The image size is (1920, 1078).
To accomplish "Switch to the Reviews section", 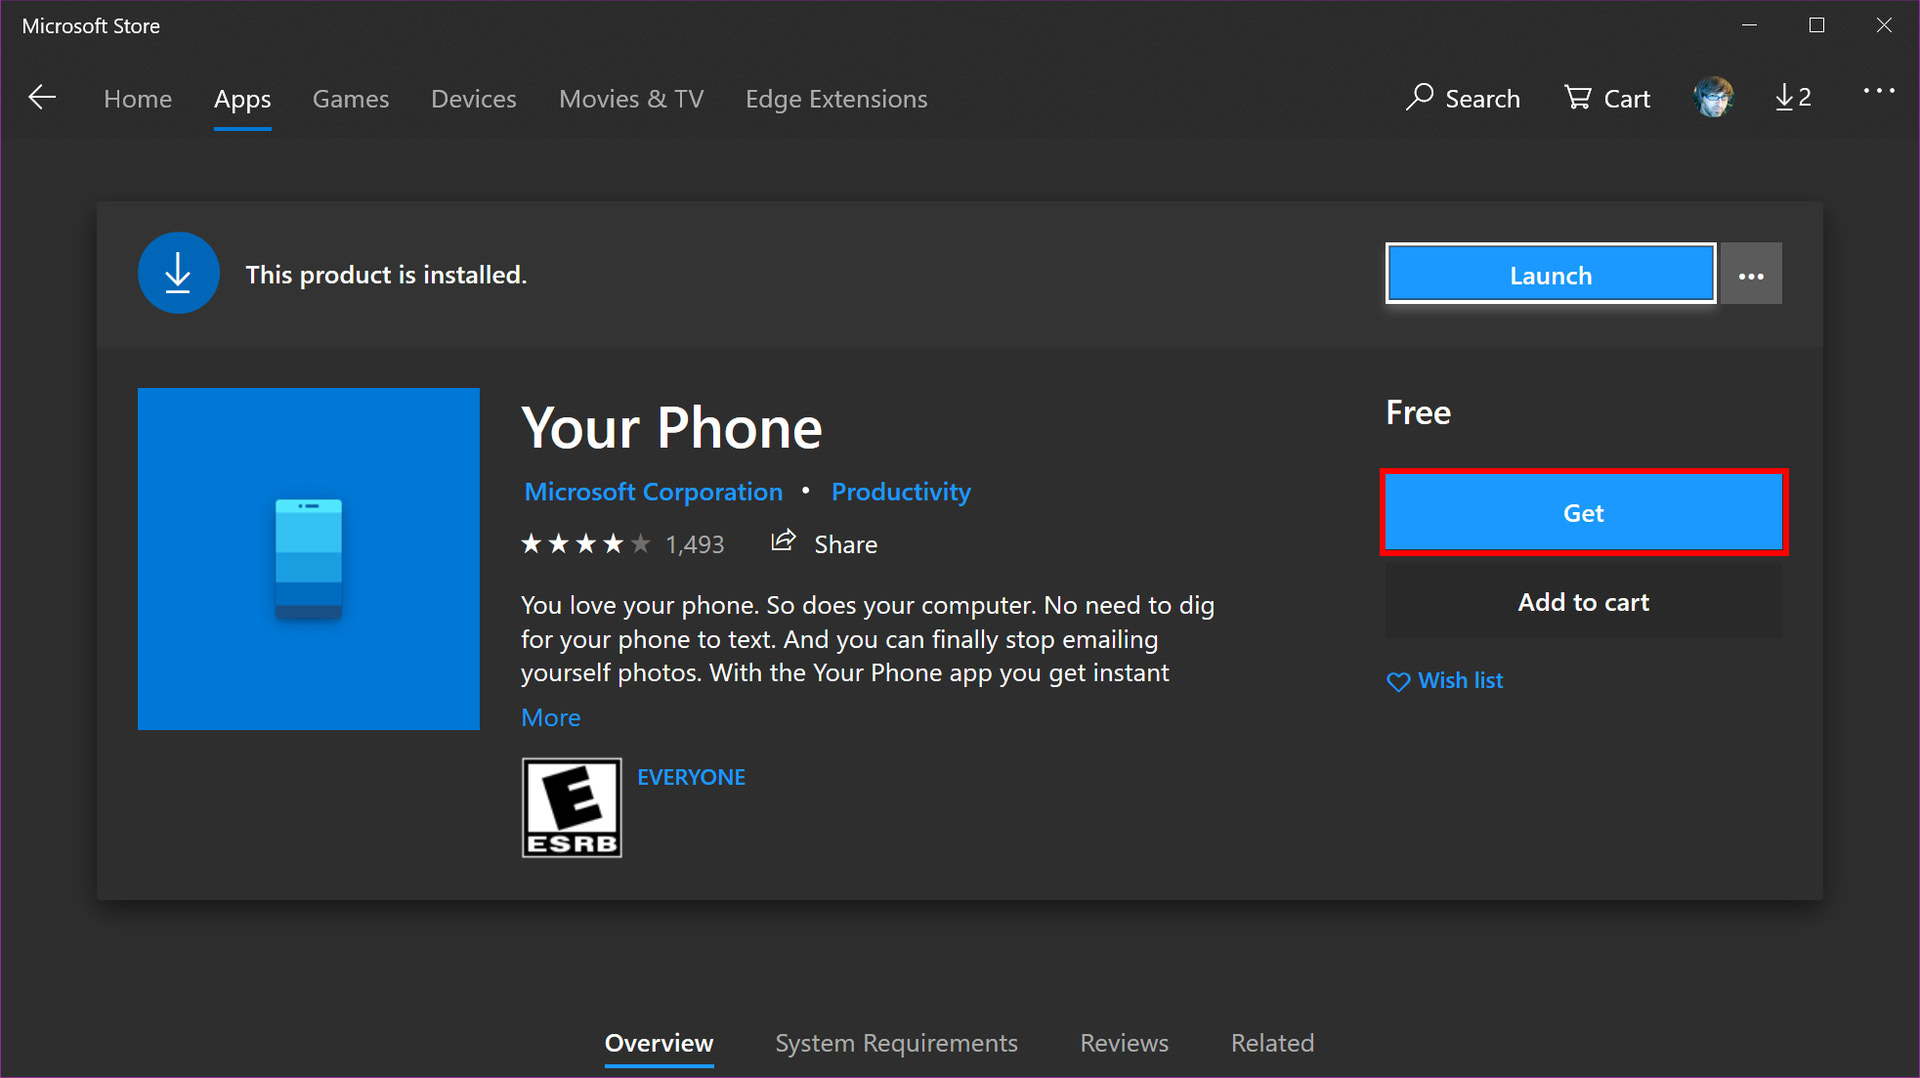I will pos(1124,1043).
